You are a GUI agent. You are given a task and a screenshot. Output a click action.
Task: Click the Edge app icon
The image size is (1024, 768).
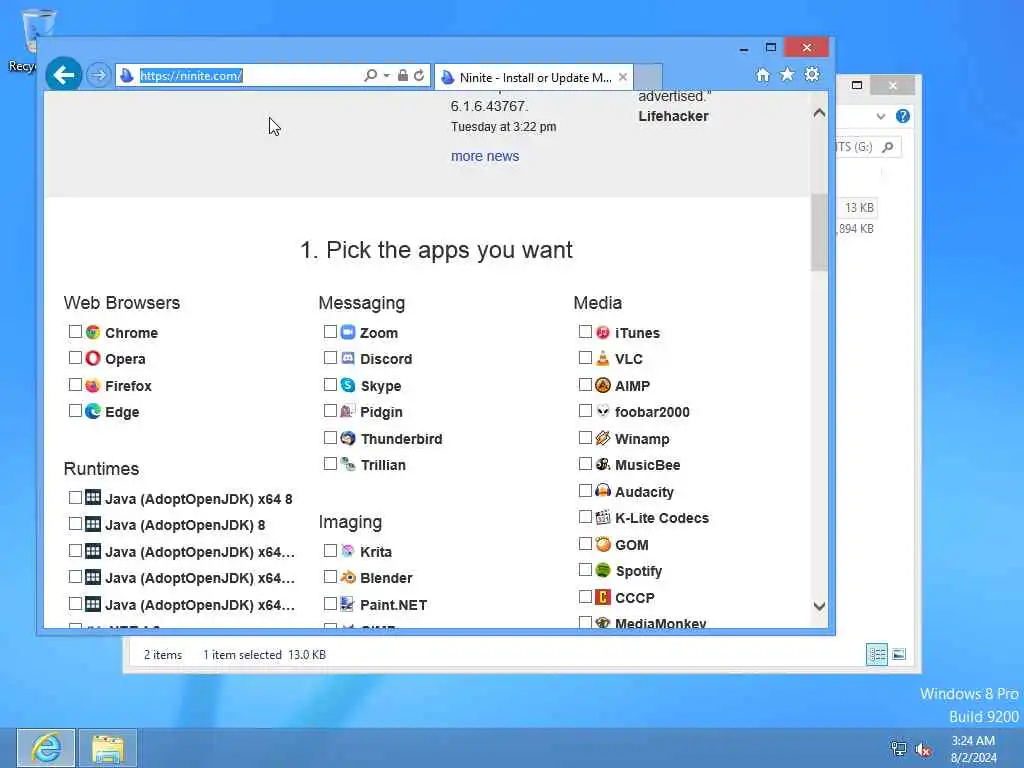93,411
